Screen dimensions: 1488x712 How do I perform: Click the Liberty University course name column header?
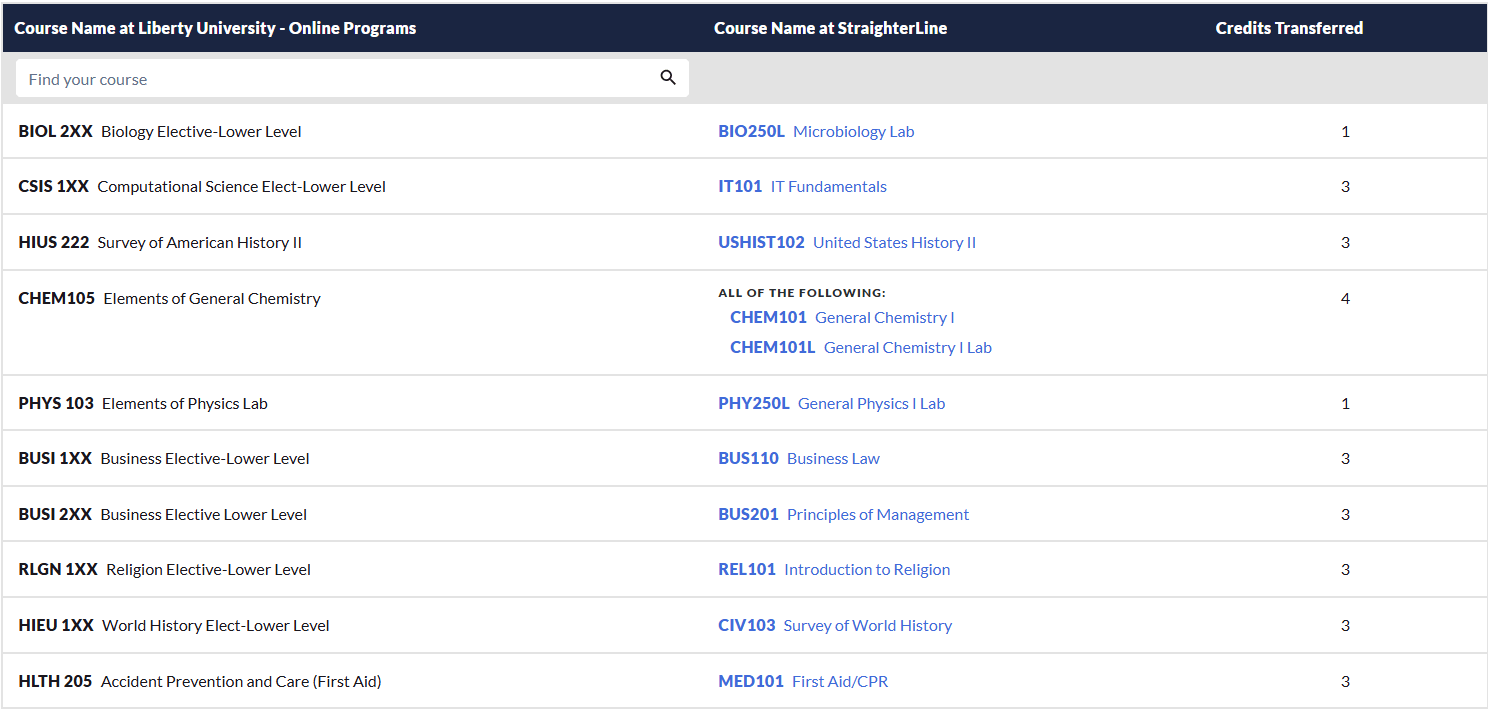click(x=215, y=28)
